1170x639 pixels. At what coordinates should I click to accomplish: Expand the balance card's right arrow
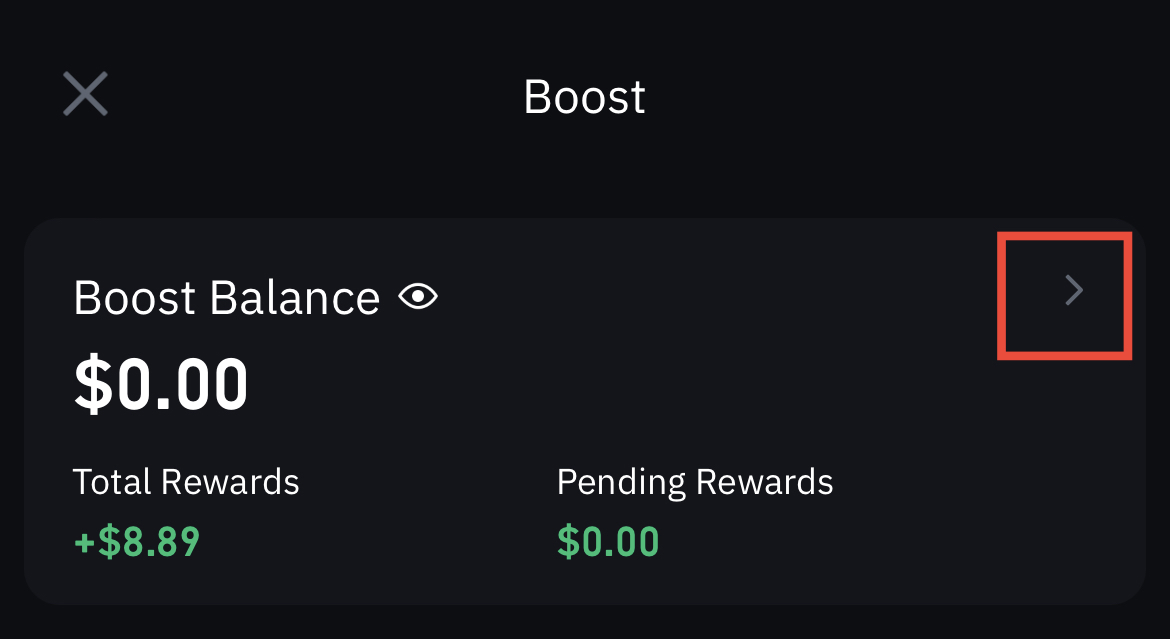coord(1073,291)
